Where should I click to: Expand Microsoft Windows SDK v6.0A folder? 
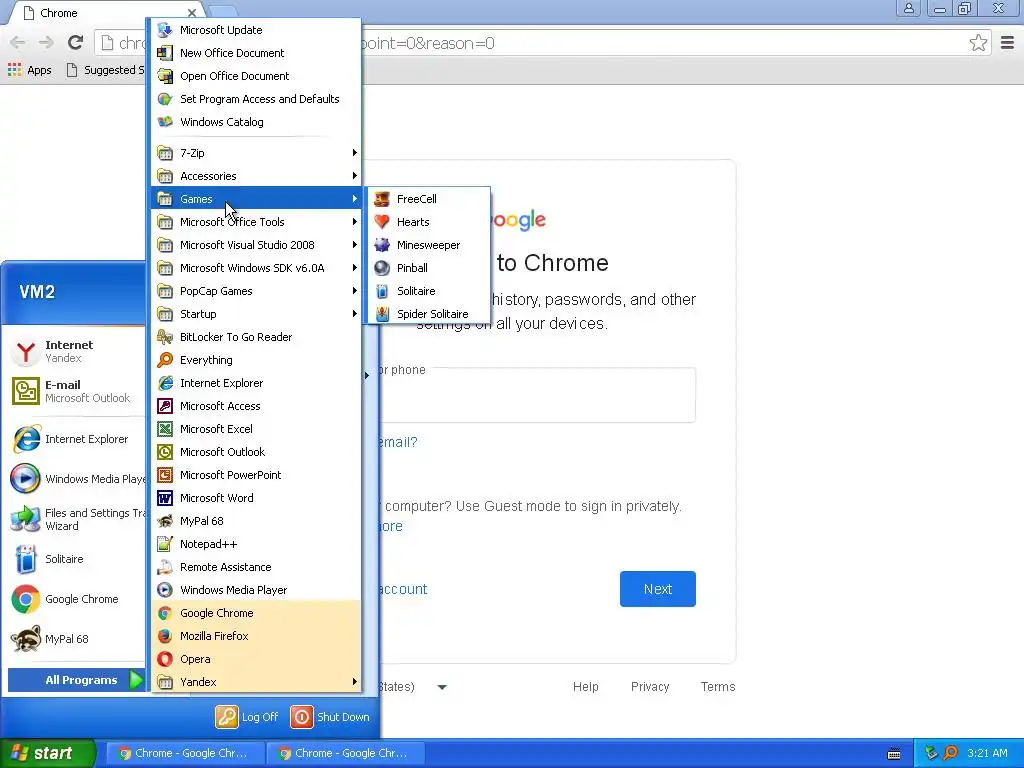256,268
